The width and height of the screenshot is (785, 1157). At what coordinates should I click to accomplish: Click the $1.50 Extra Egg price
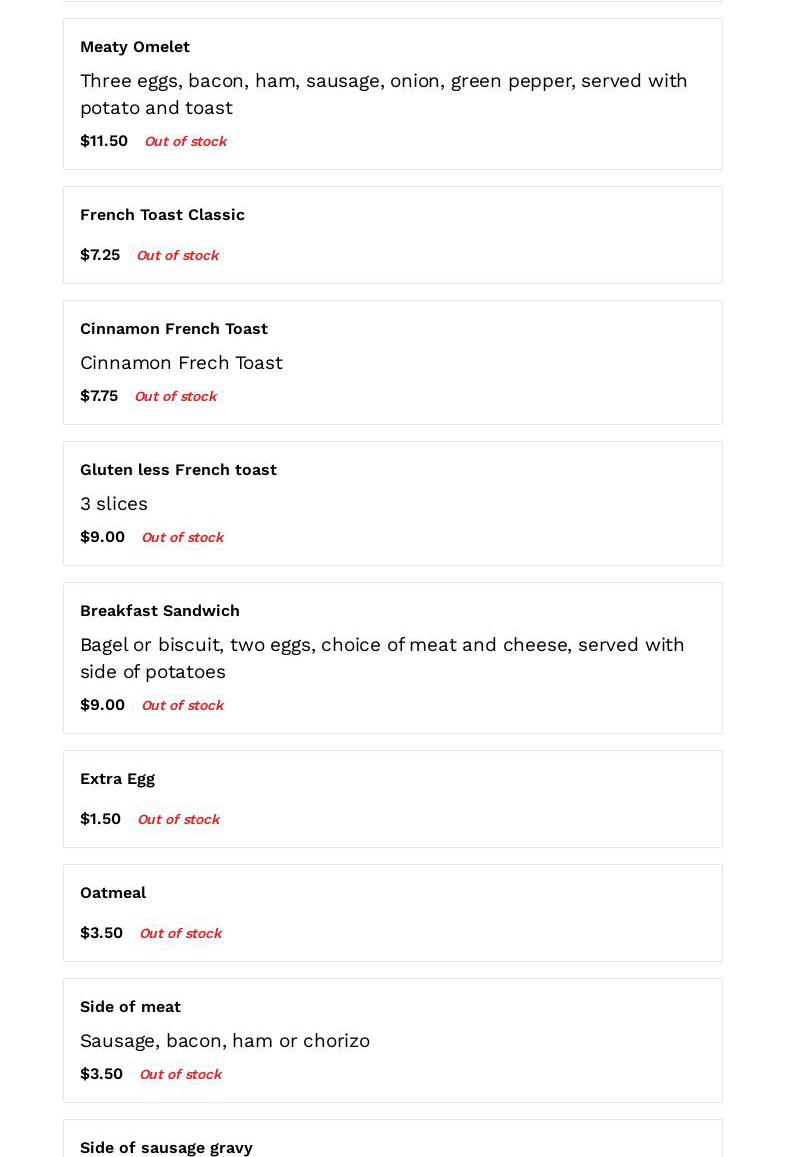coord(100,819)
